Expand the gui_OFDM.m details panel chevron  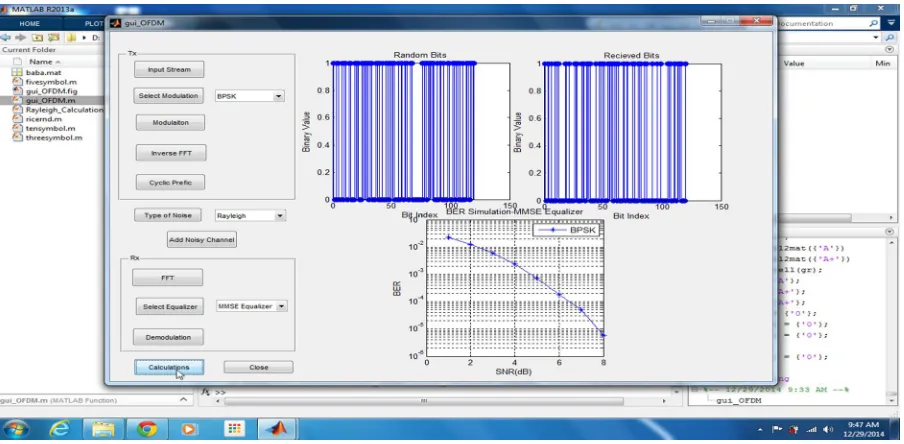(183, 400)
